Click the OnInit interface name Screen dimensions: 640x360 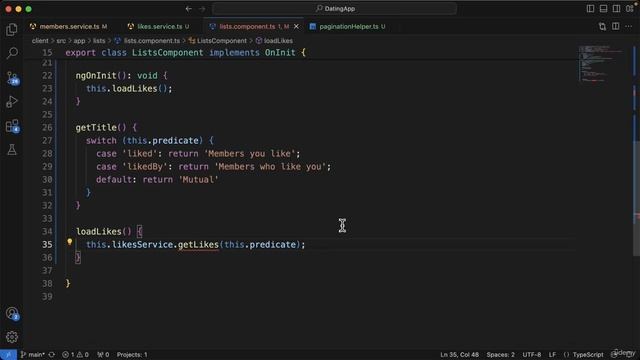[x=280, y=53]
